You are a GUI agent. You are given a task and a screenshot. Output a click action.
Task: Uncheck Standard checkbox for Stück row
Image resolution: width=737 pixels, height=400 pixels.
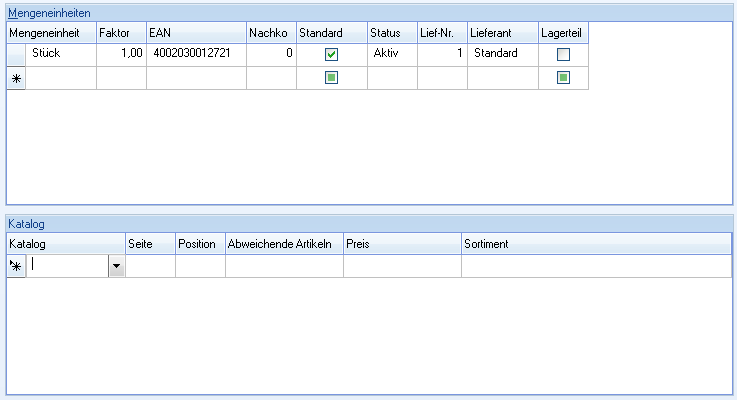tap(331, 55)
